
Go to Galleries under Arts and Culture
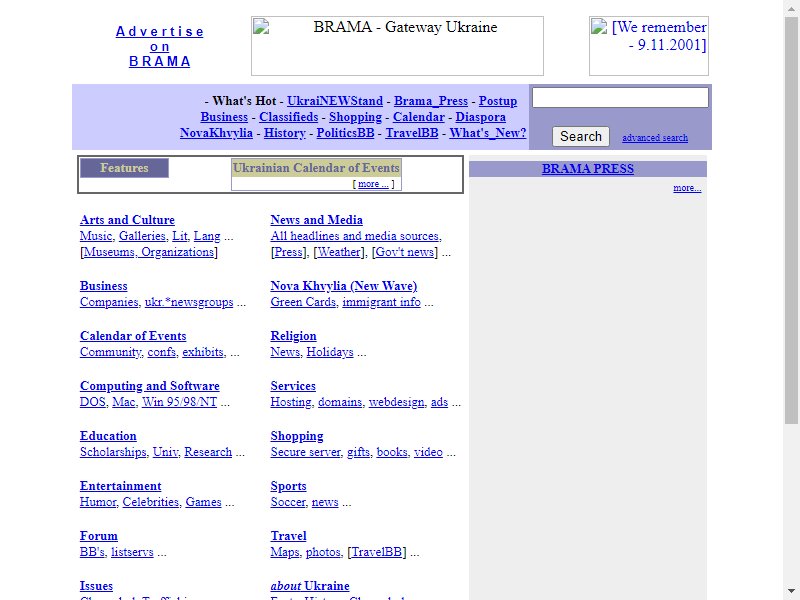click(x=142, y=236)
